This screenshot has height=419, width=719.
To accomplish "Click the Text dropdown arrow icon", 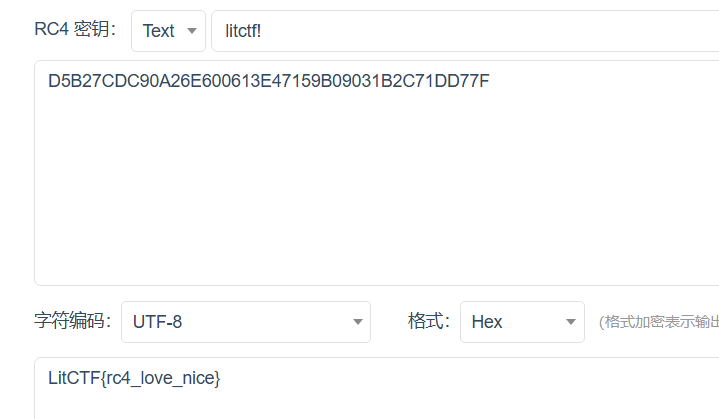I will [191, 31].
